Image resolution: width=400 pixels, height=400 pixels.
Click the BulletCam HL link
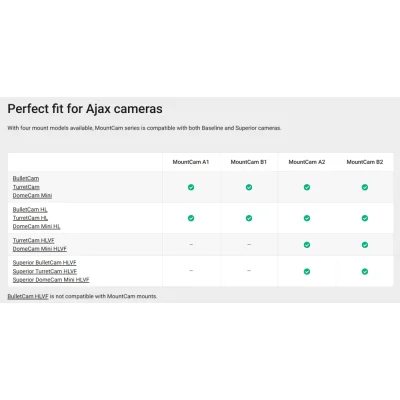pos(30,210)
